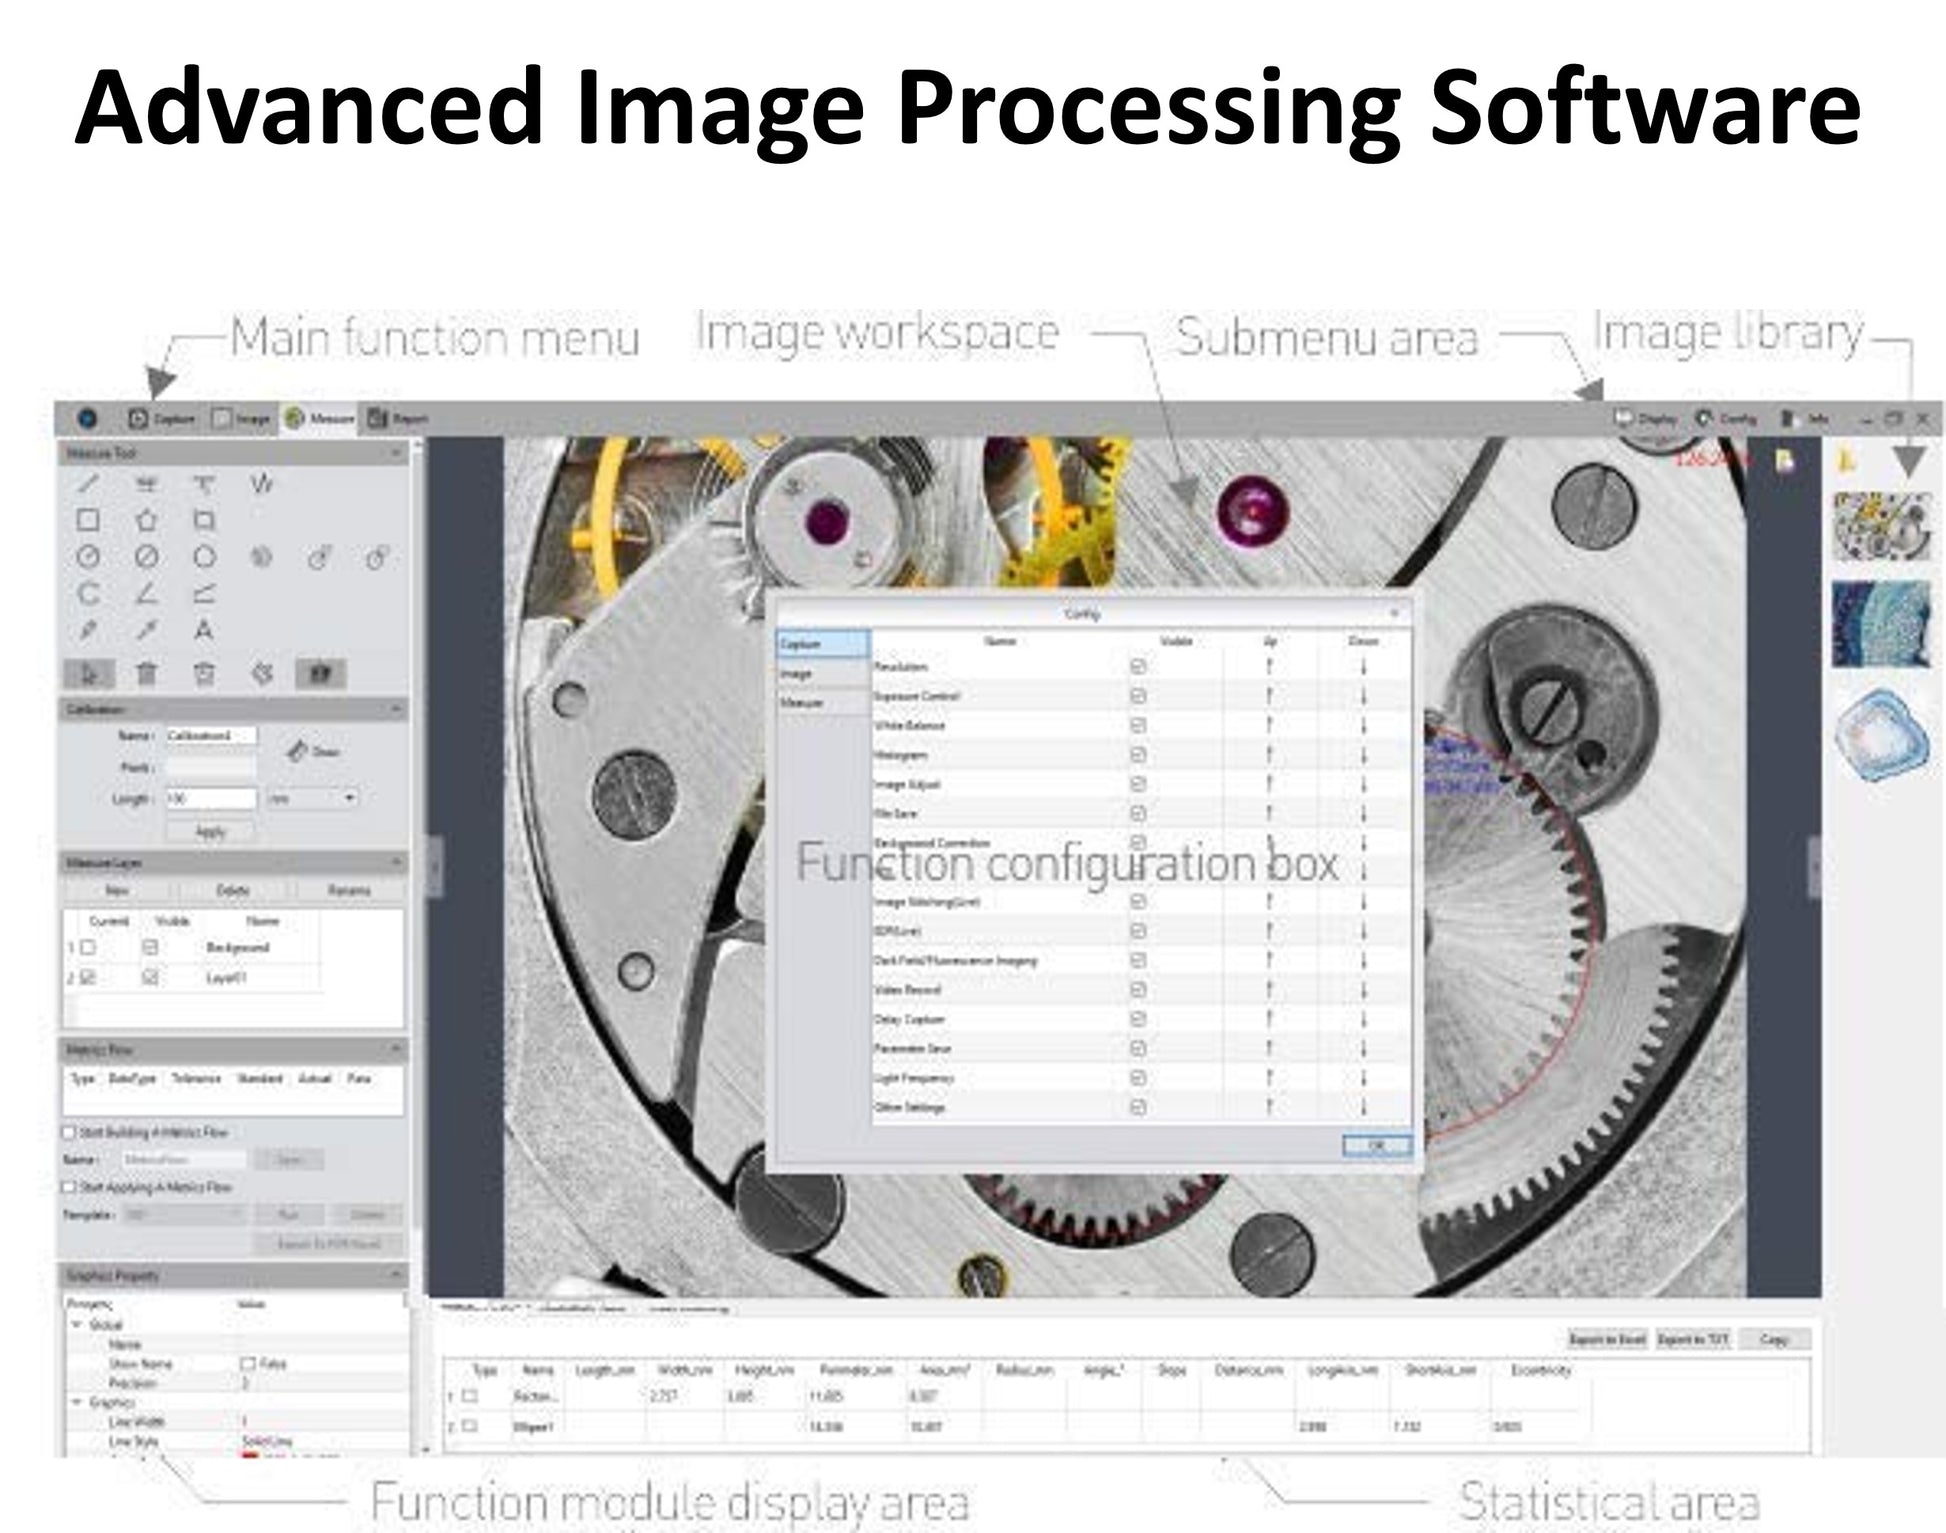Open the Image tab in main menu
The image size is (1946, 1533).
242,419
